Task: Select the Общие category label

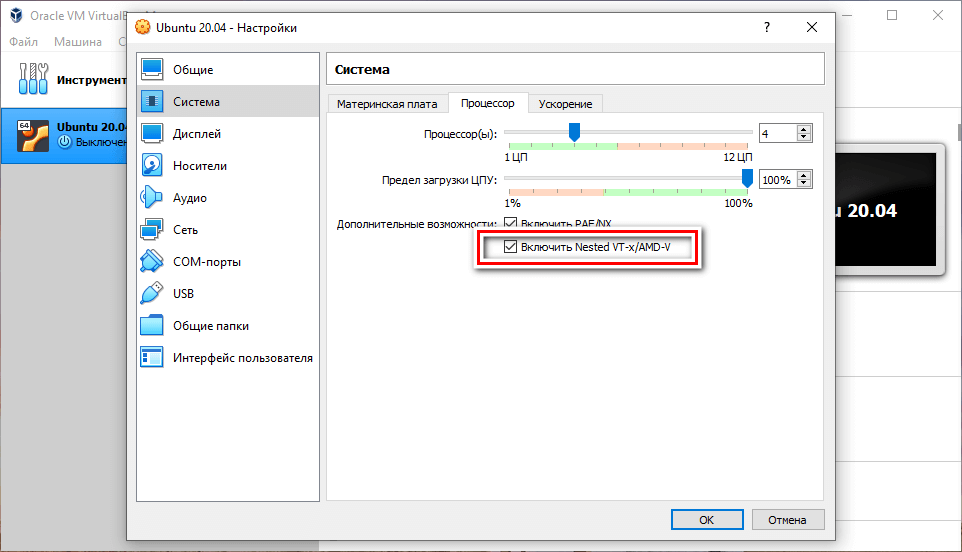Action: click(193, 70)
